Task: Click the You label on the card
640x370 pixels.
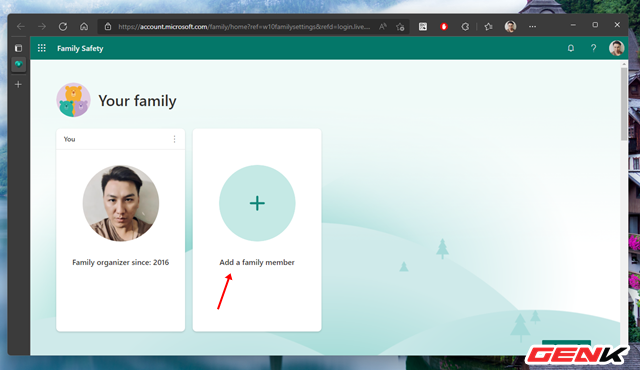Action: tap(69, 139)
